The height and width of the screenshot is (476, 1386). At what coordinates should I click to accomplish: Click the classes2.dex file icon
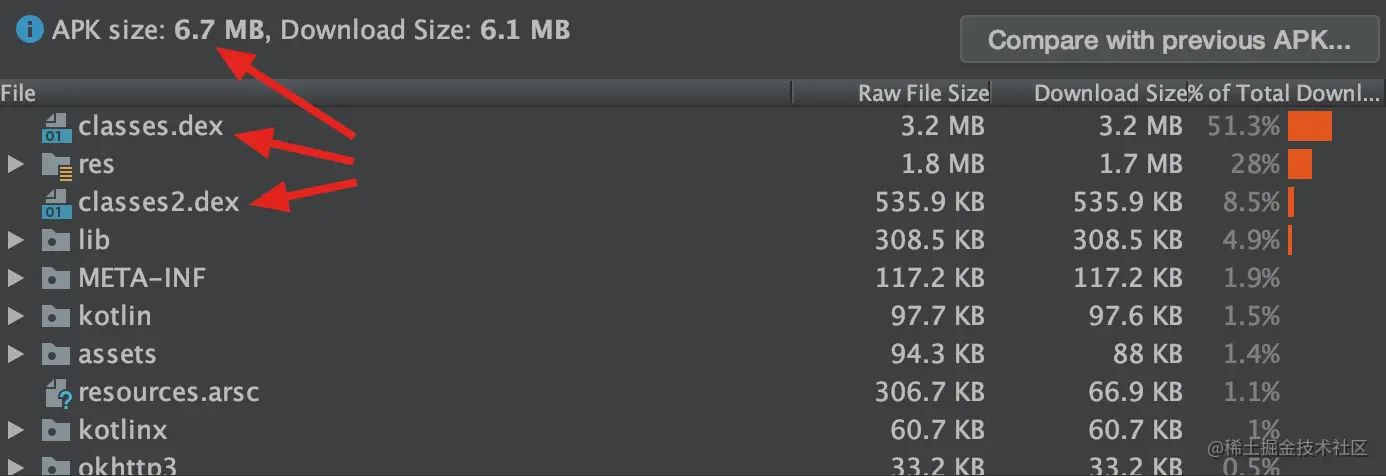tap(56, 203)
